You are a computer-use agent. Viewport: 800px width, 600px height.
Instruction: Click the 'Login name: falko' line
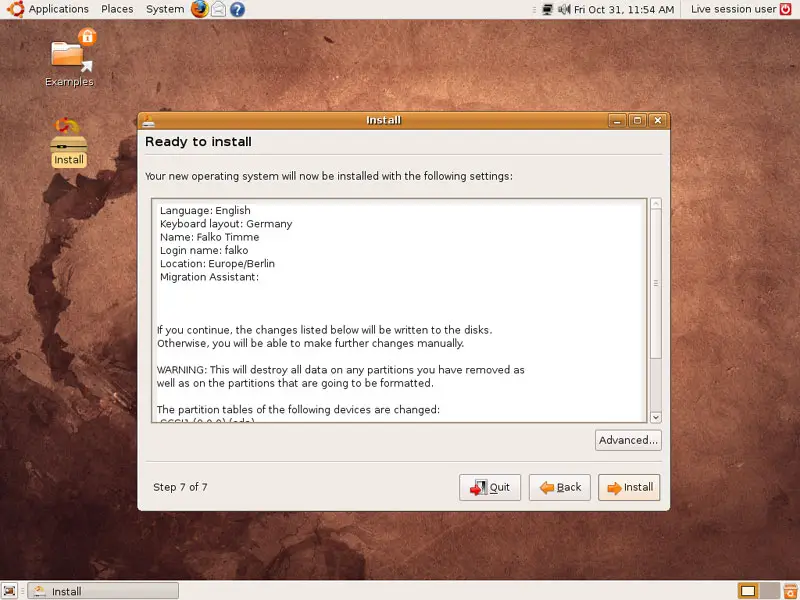click(204, 250)
